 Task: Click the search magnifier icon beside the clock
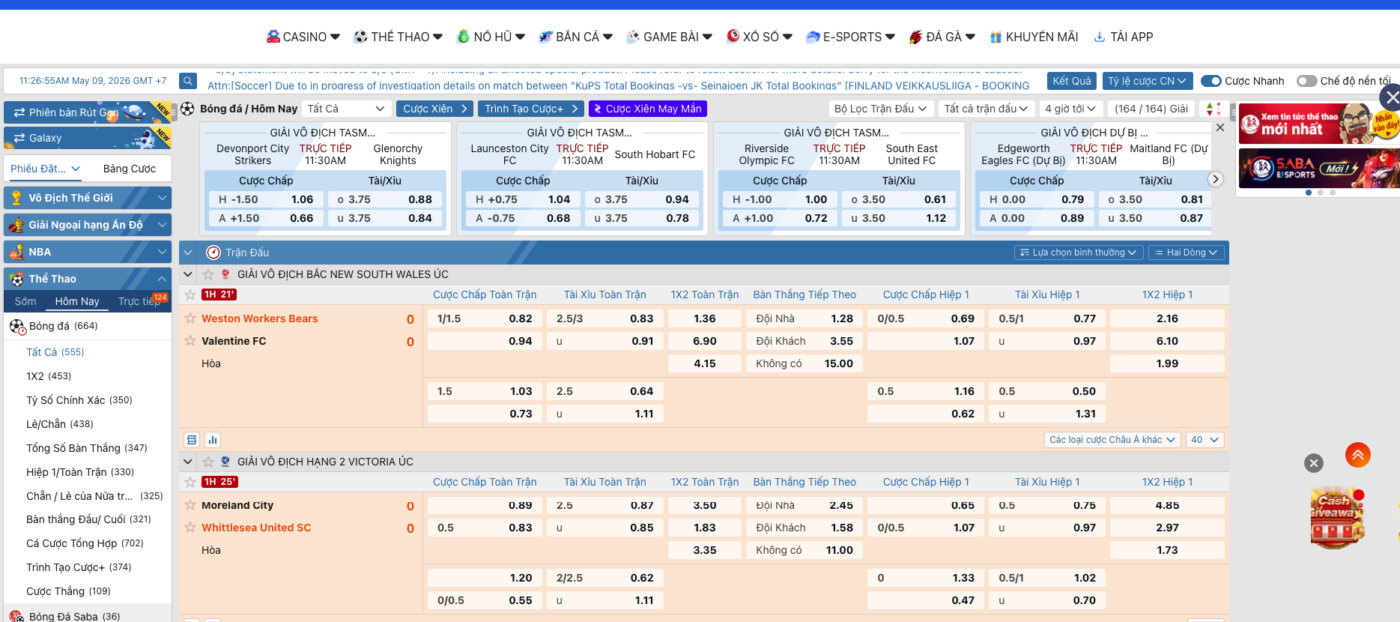coord(188,81)
